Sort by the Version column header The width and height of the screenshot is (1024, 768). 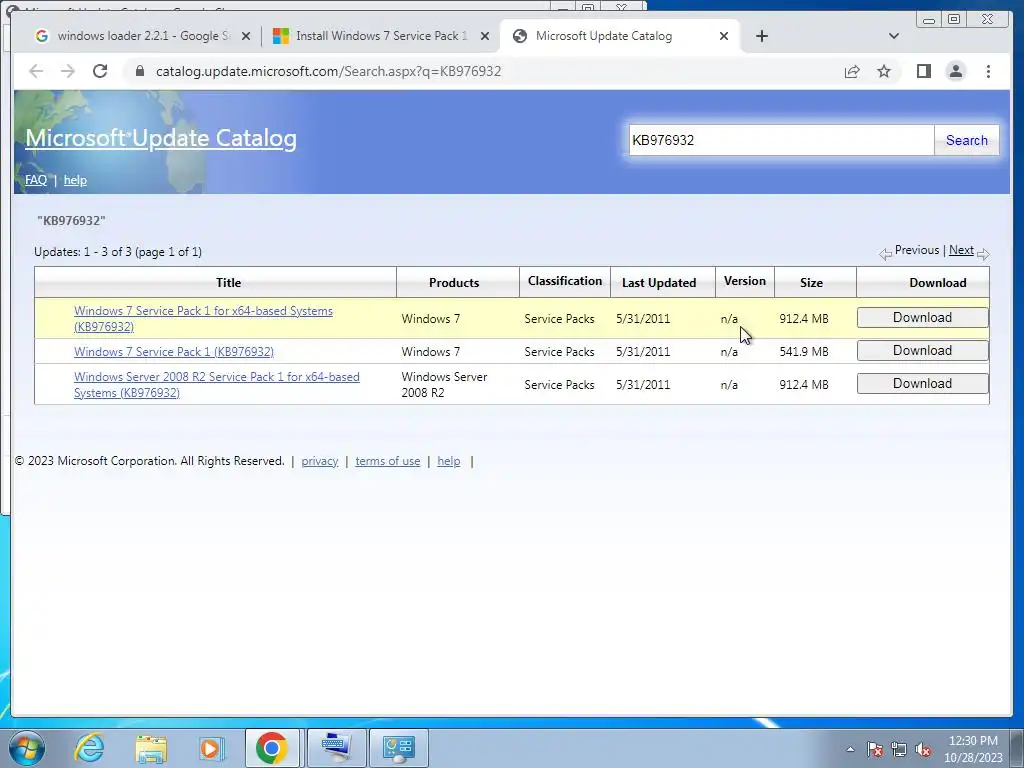click(x=744, y=281)
